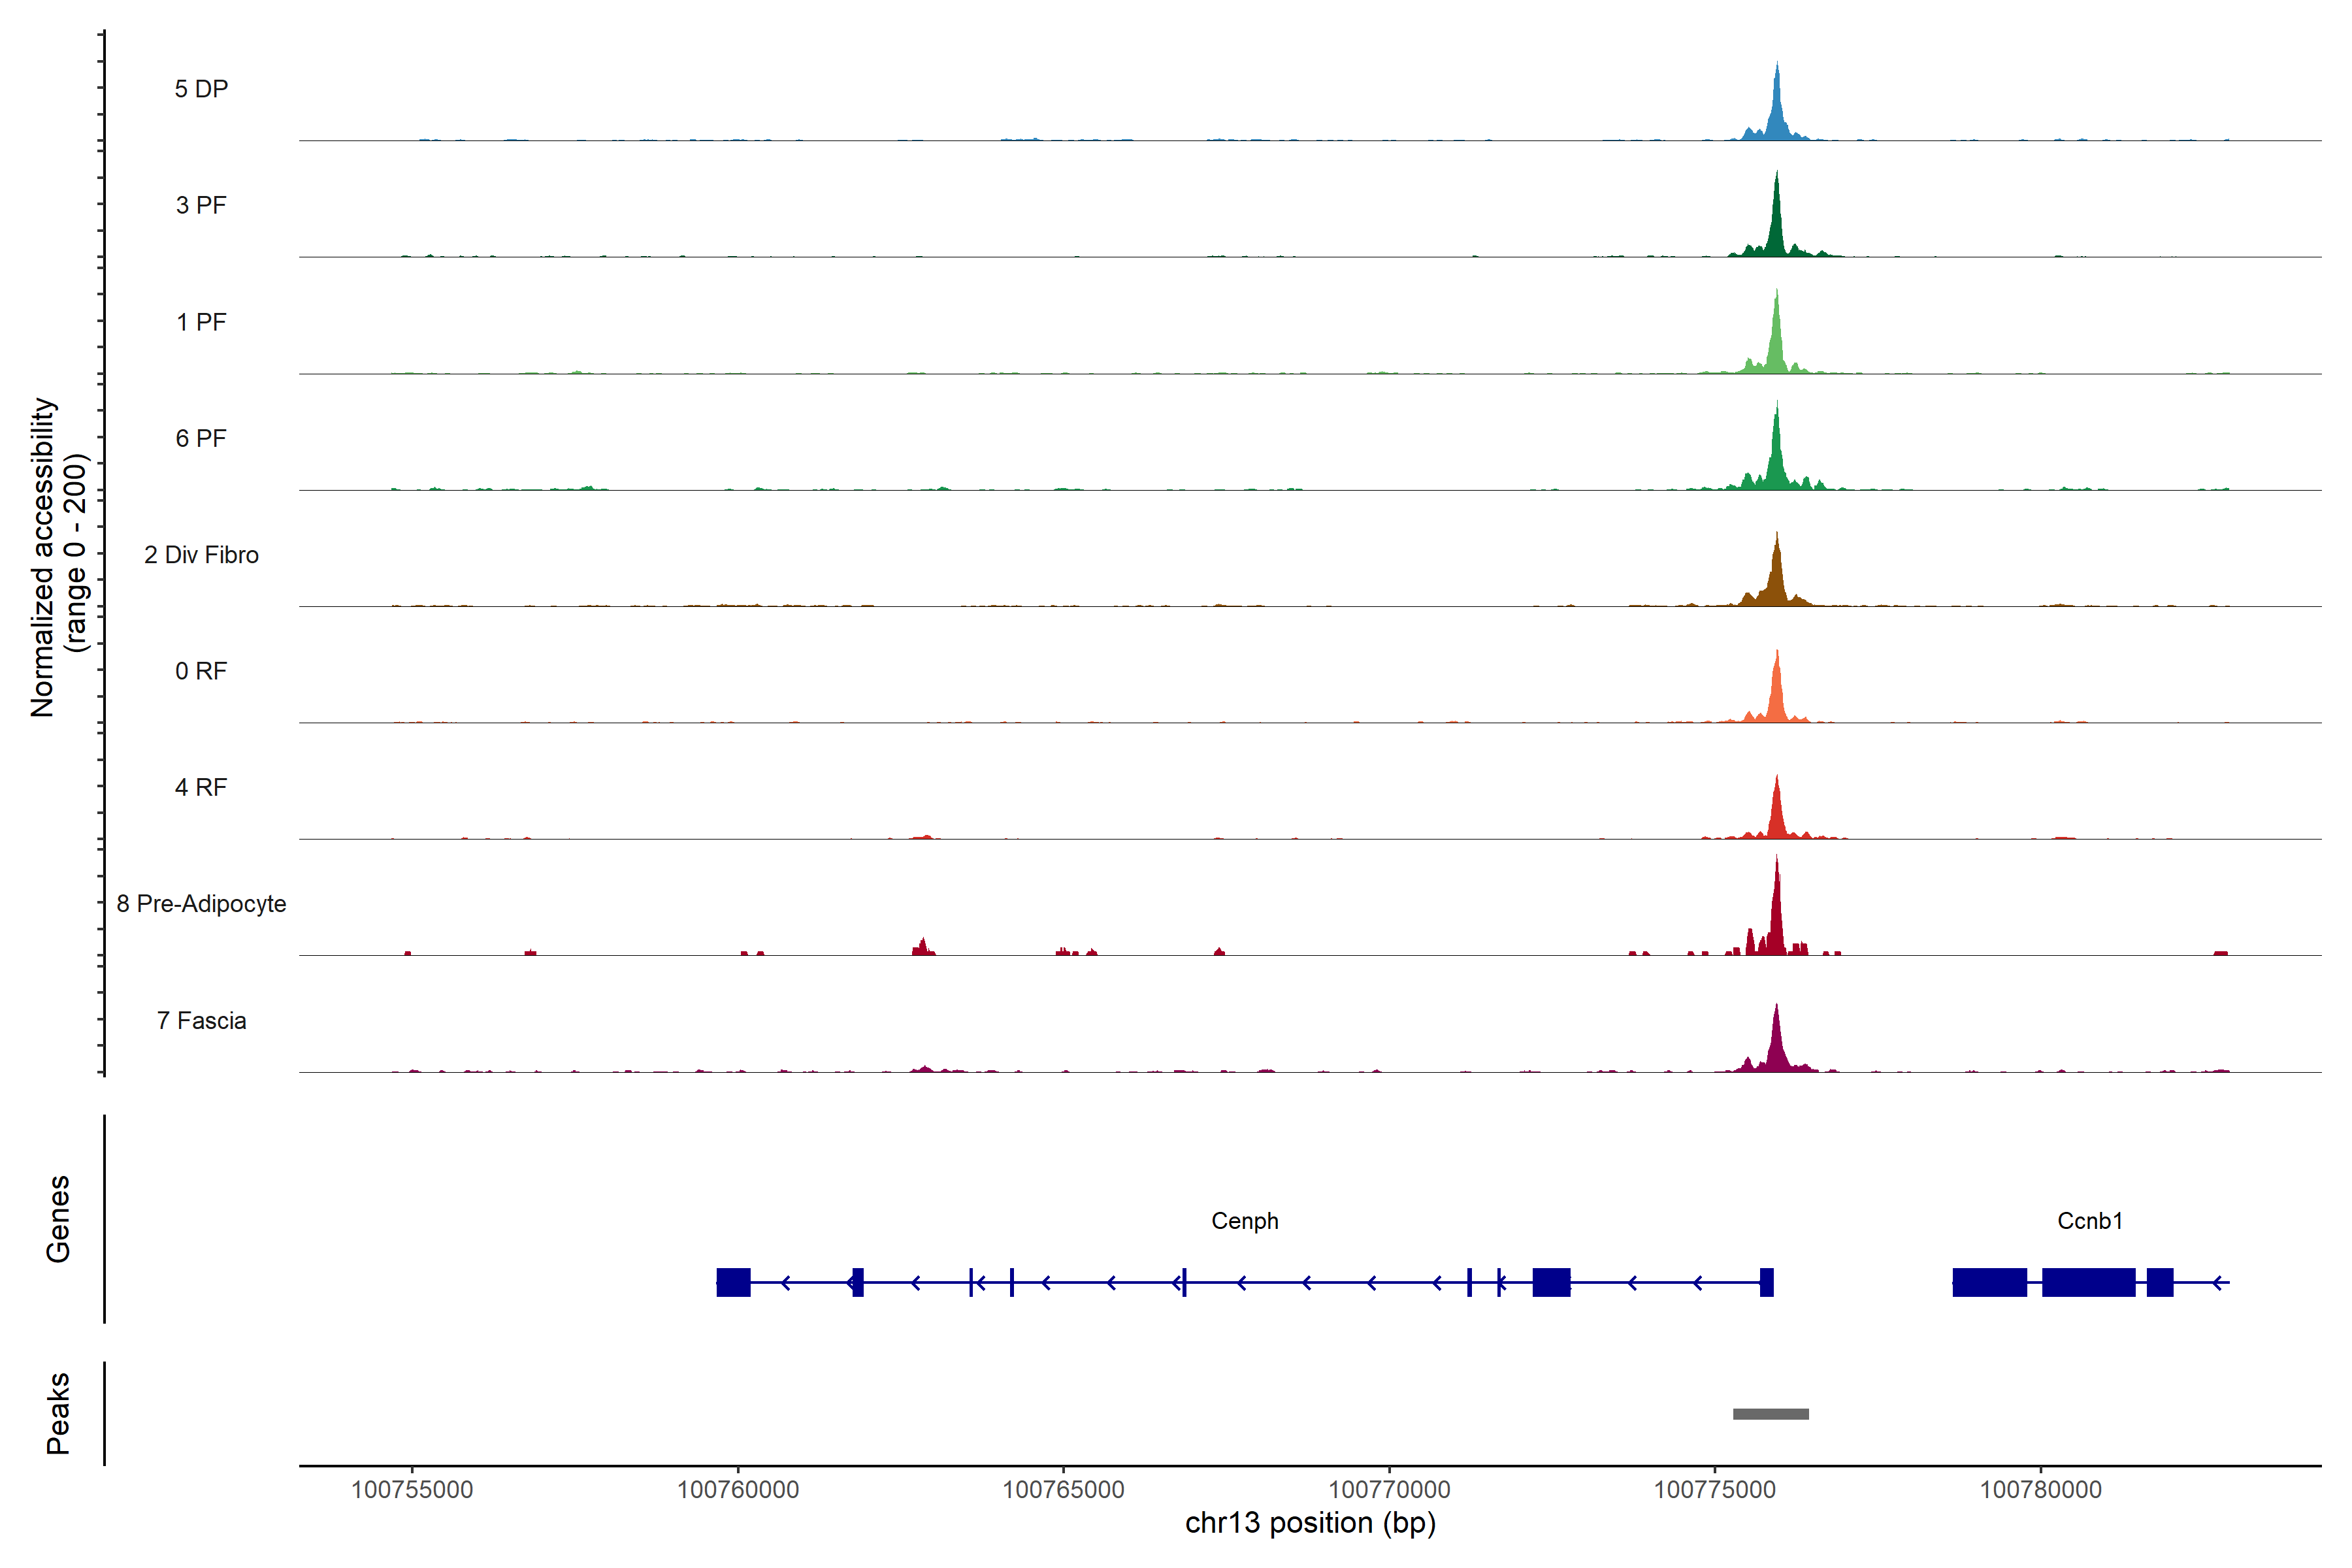Click the orange 0 RF accessibility peak
The height and width of the screenshot is (1568, 2352).
point(1776,700)
